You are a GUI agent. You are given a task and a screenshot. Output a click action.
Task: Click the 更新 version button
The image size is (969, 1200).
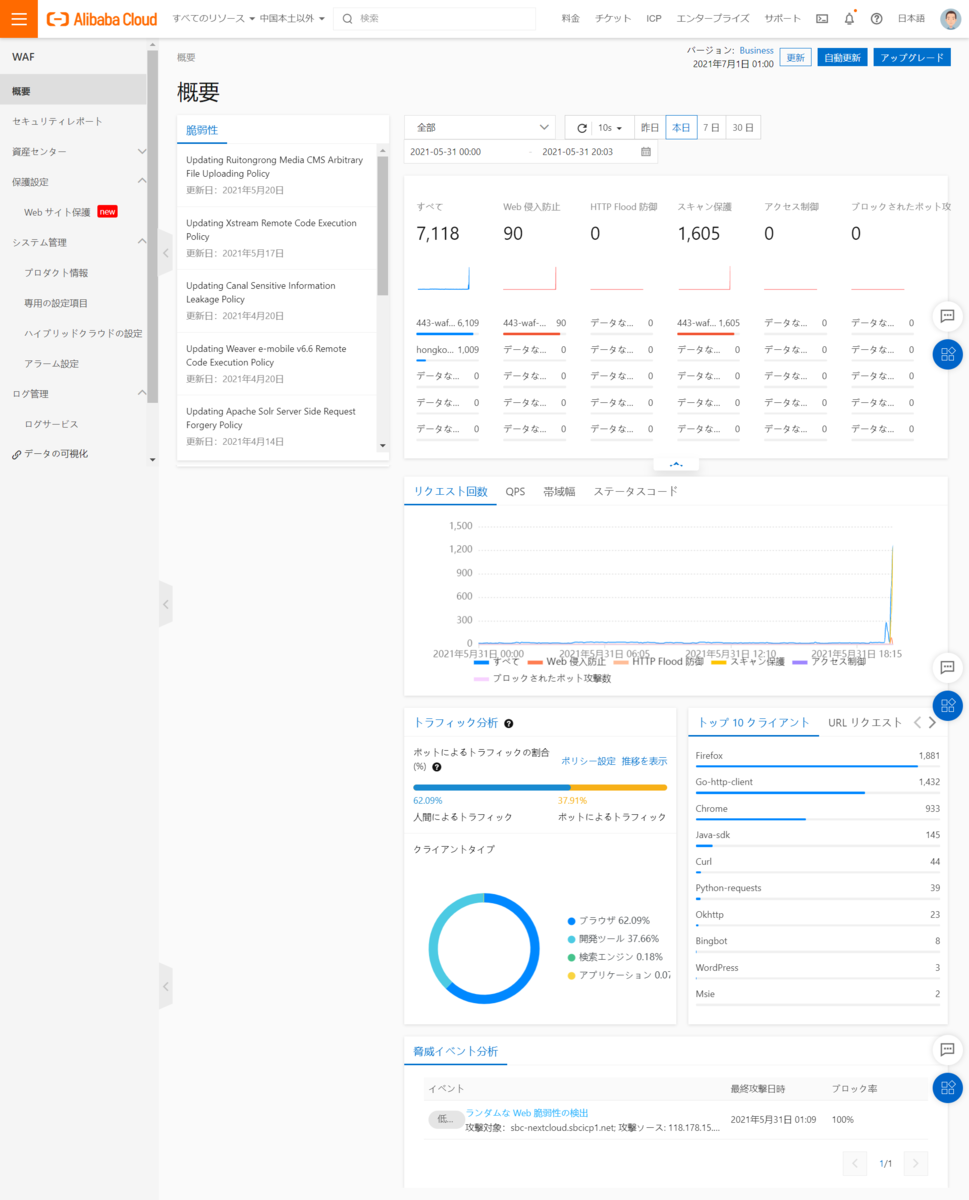(x=795, y=57)
